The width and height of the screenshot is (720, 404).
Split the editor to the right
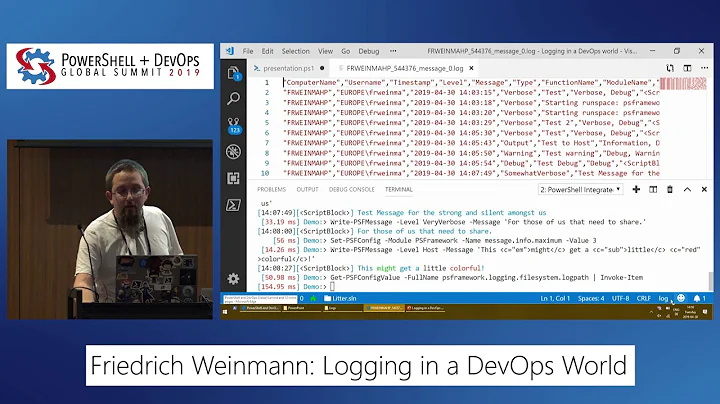[687, 68]
